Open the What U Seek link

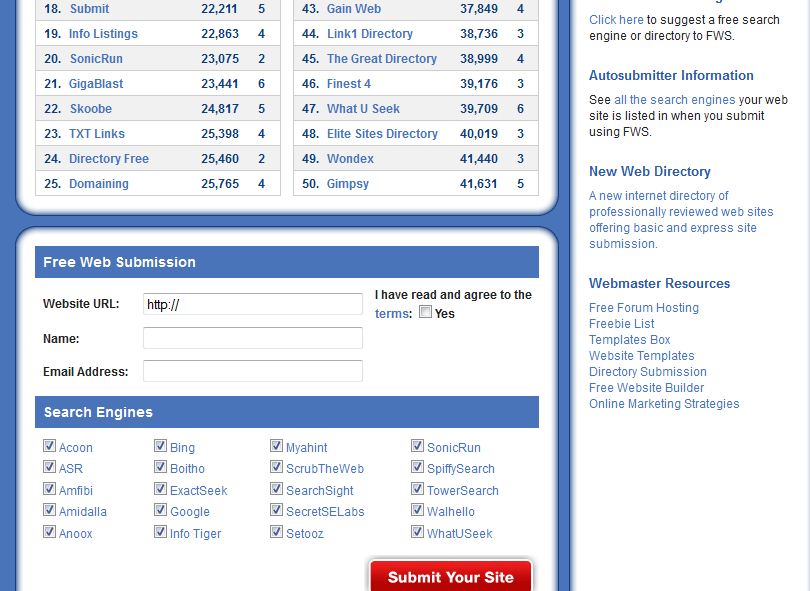pyautogui.click(x=363, y=108)
